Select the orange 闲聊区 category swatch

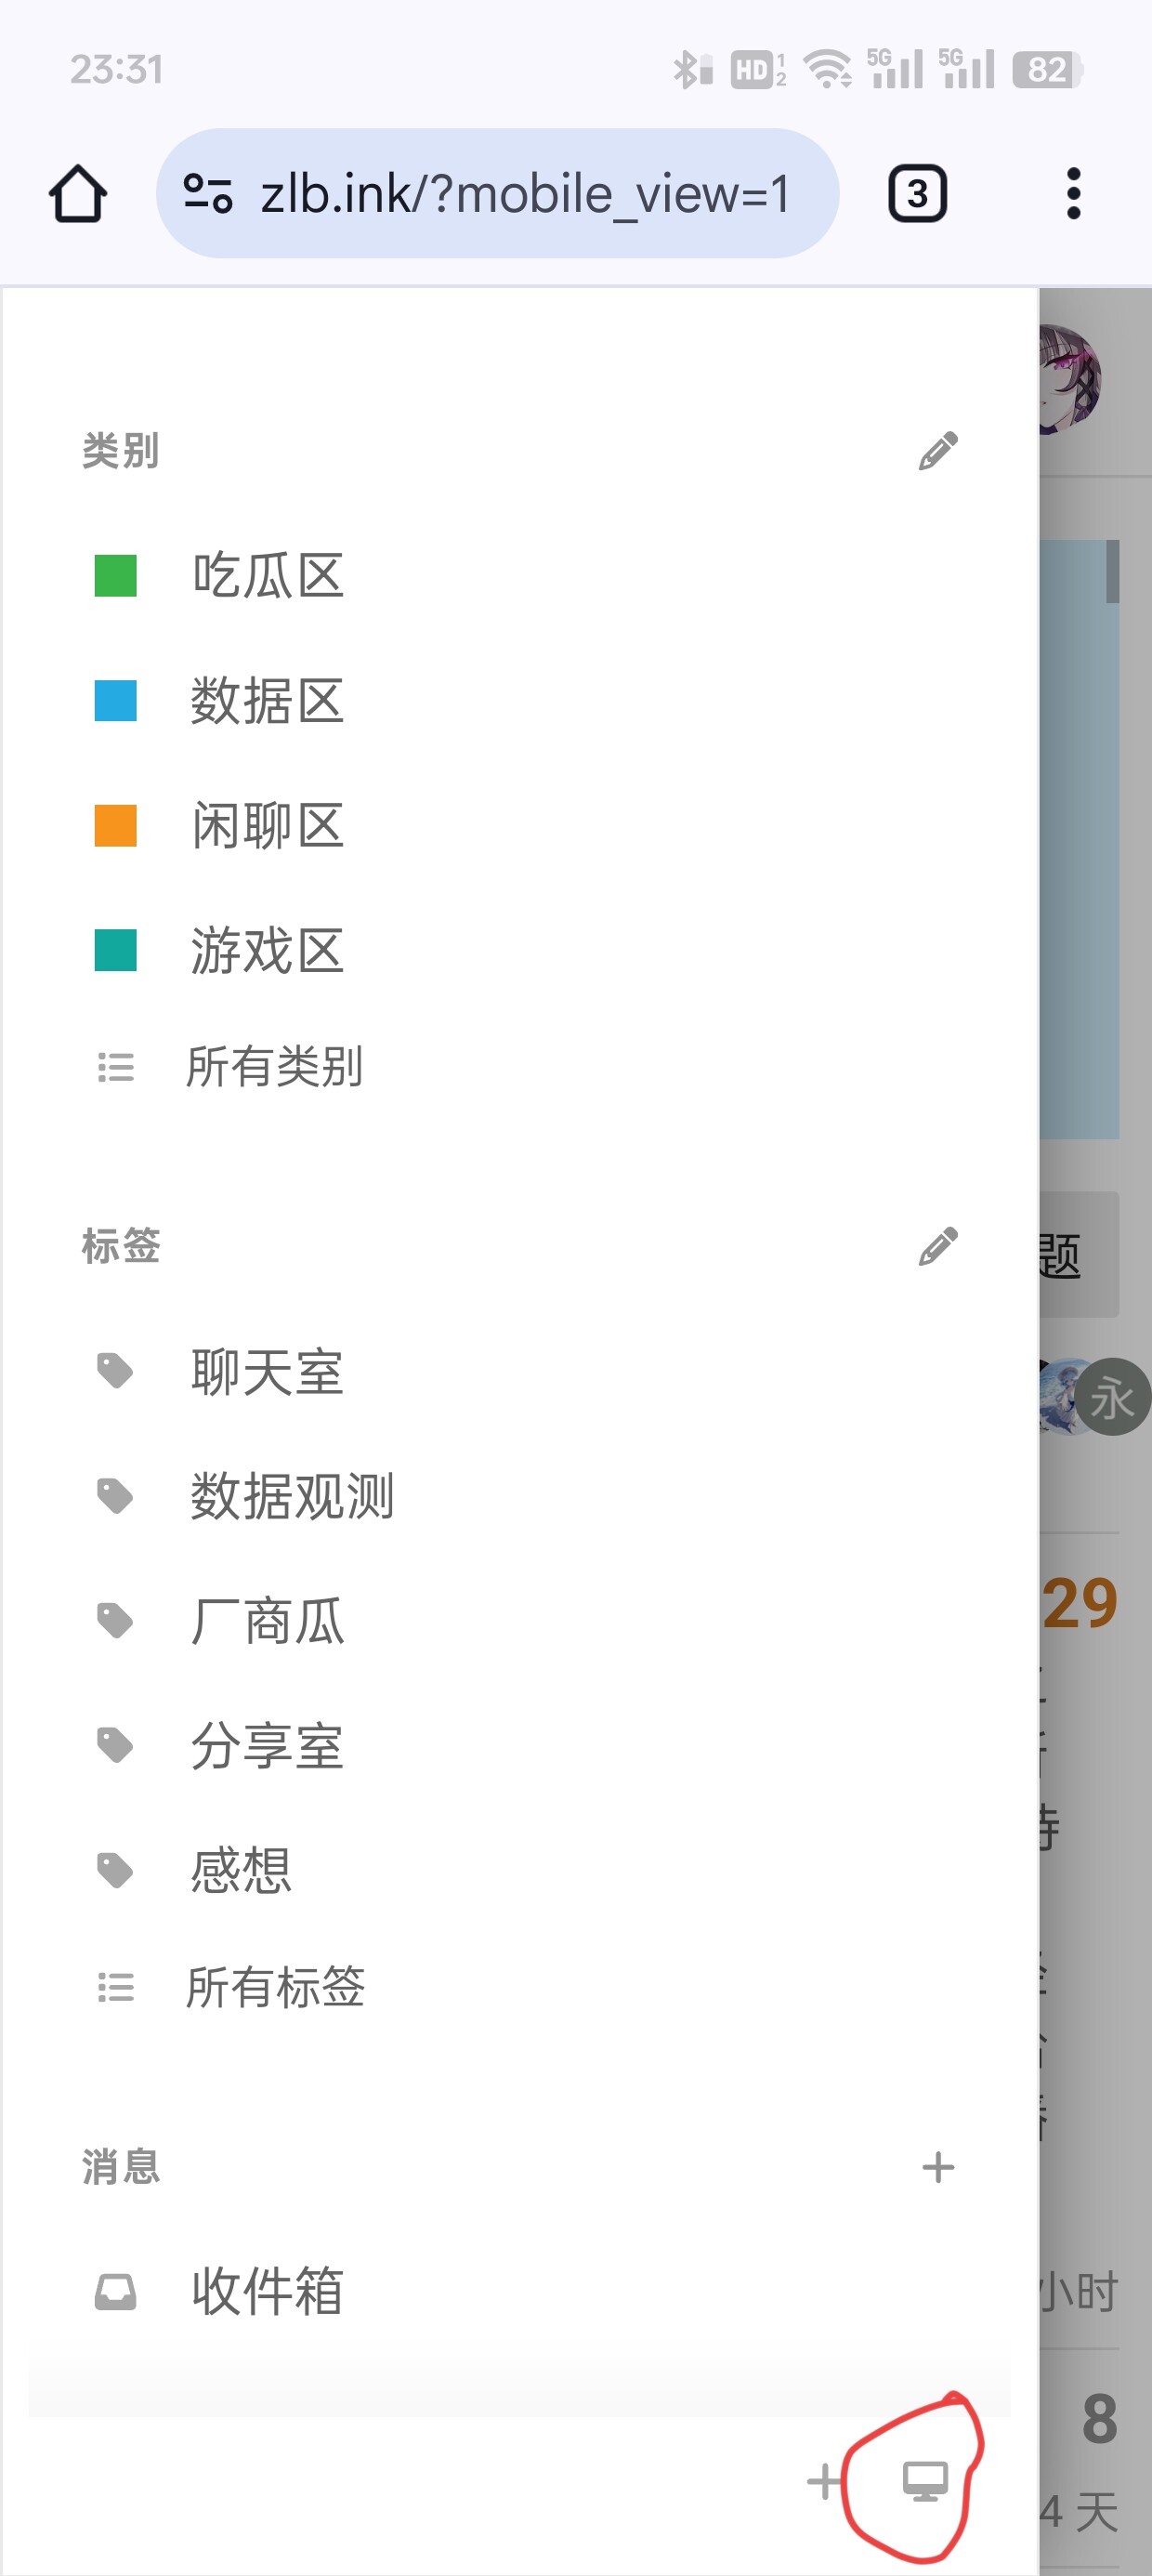click(116, 826)
